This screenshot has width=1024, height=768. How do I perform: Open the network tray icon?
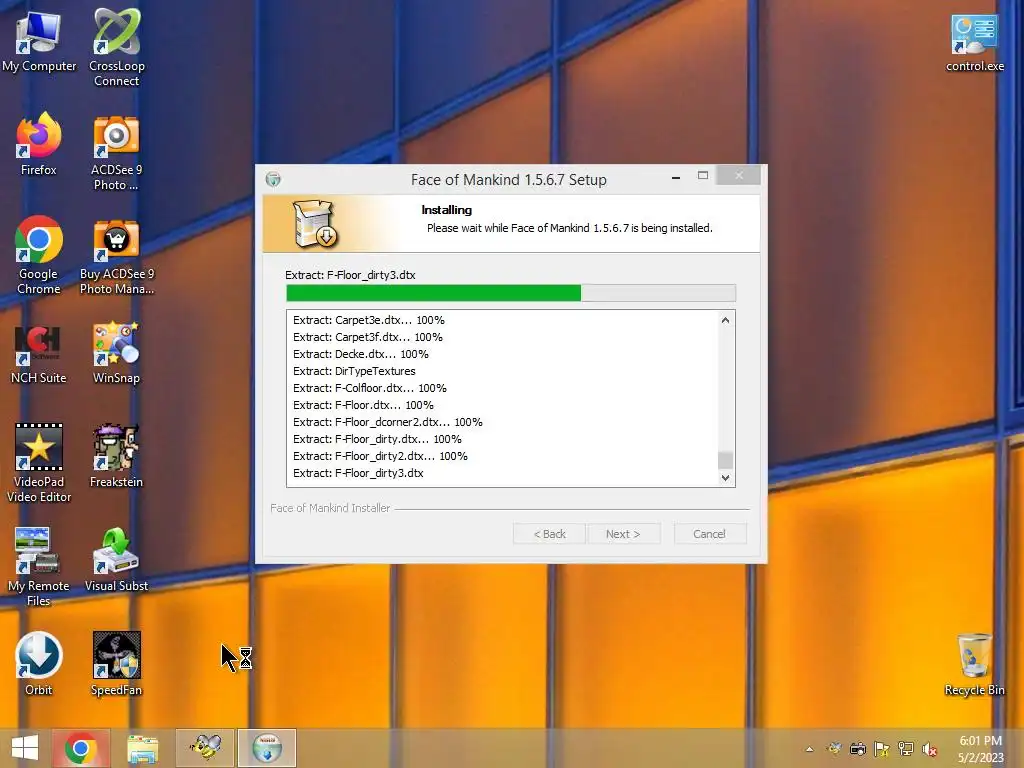906,749
